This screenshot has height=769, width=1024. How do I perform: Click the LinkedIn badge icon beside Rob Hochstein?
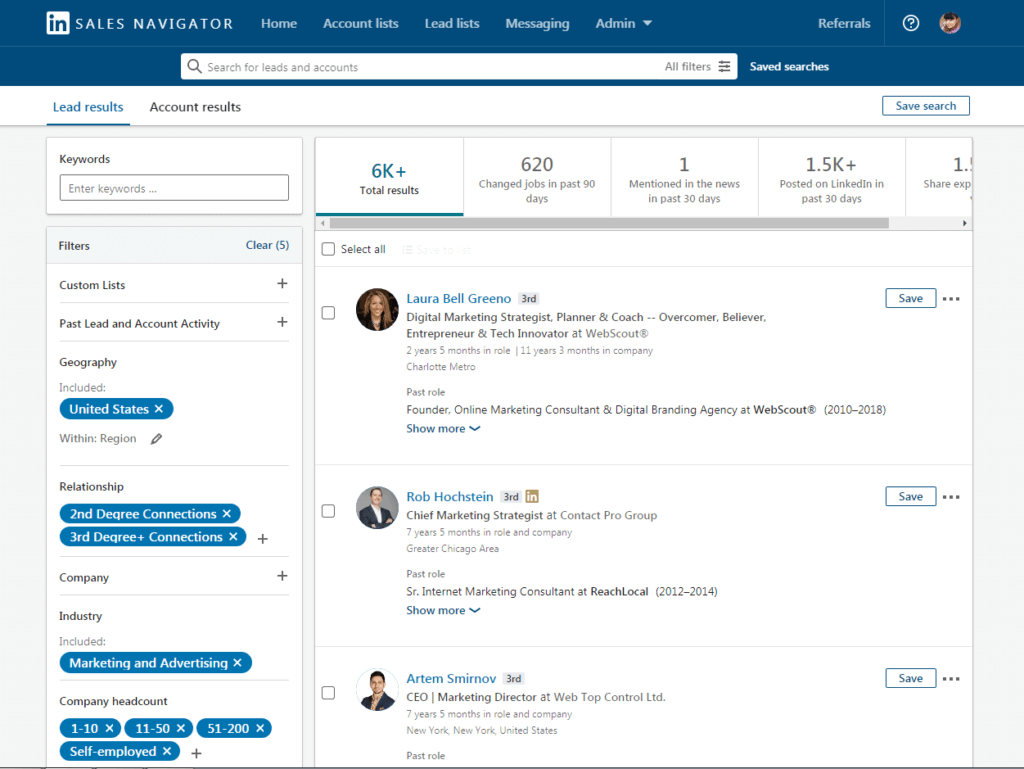click(531, 496)
